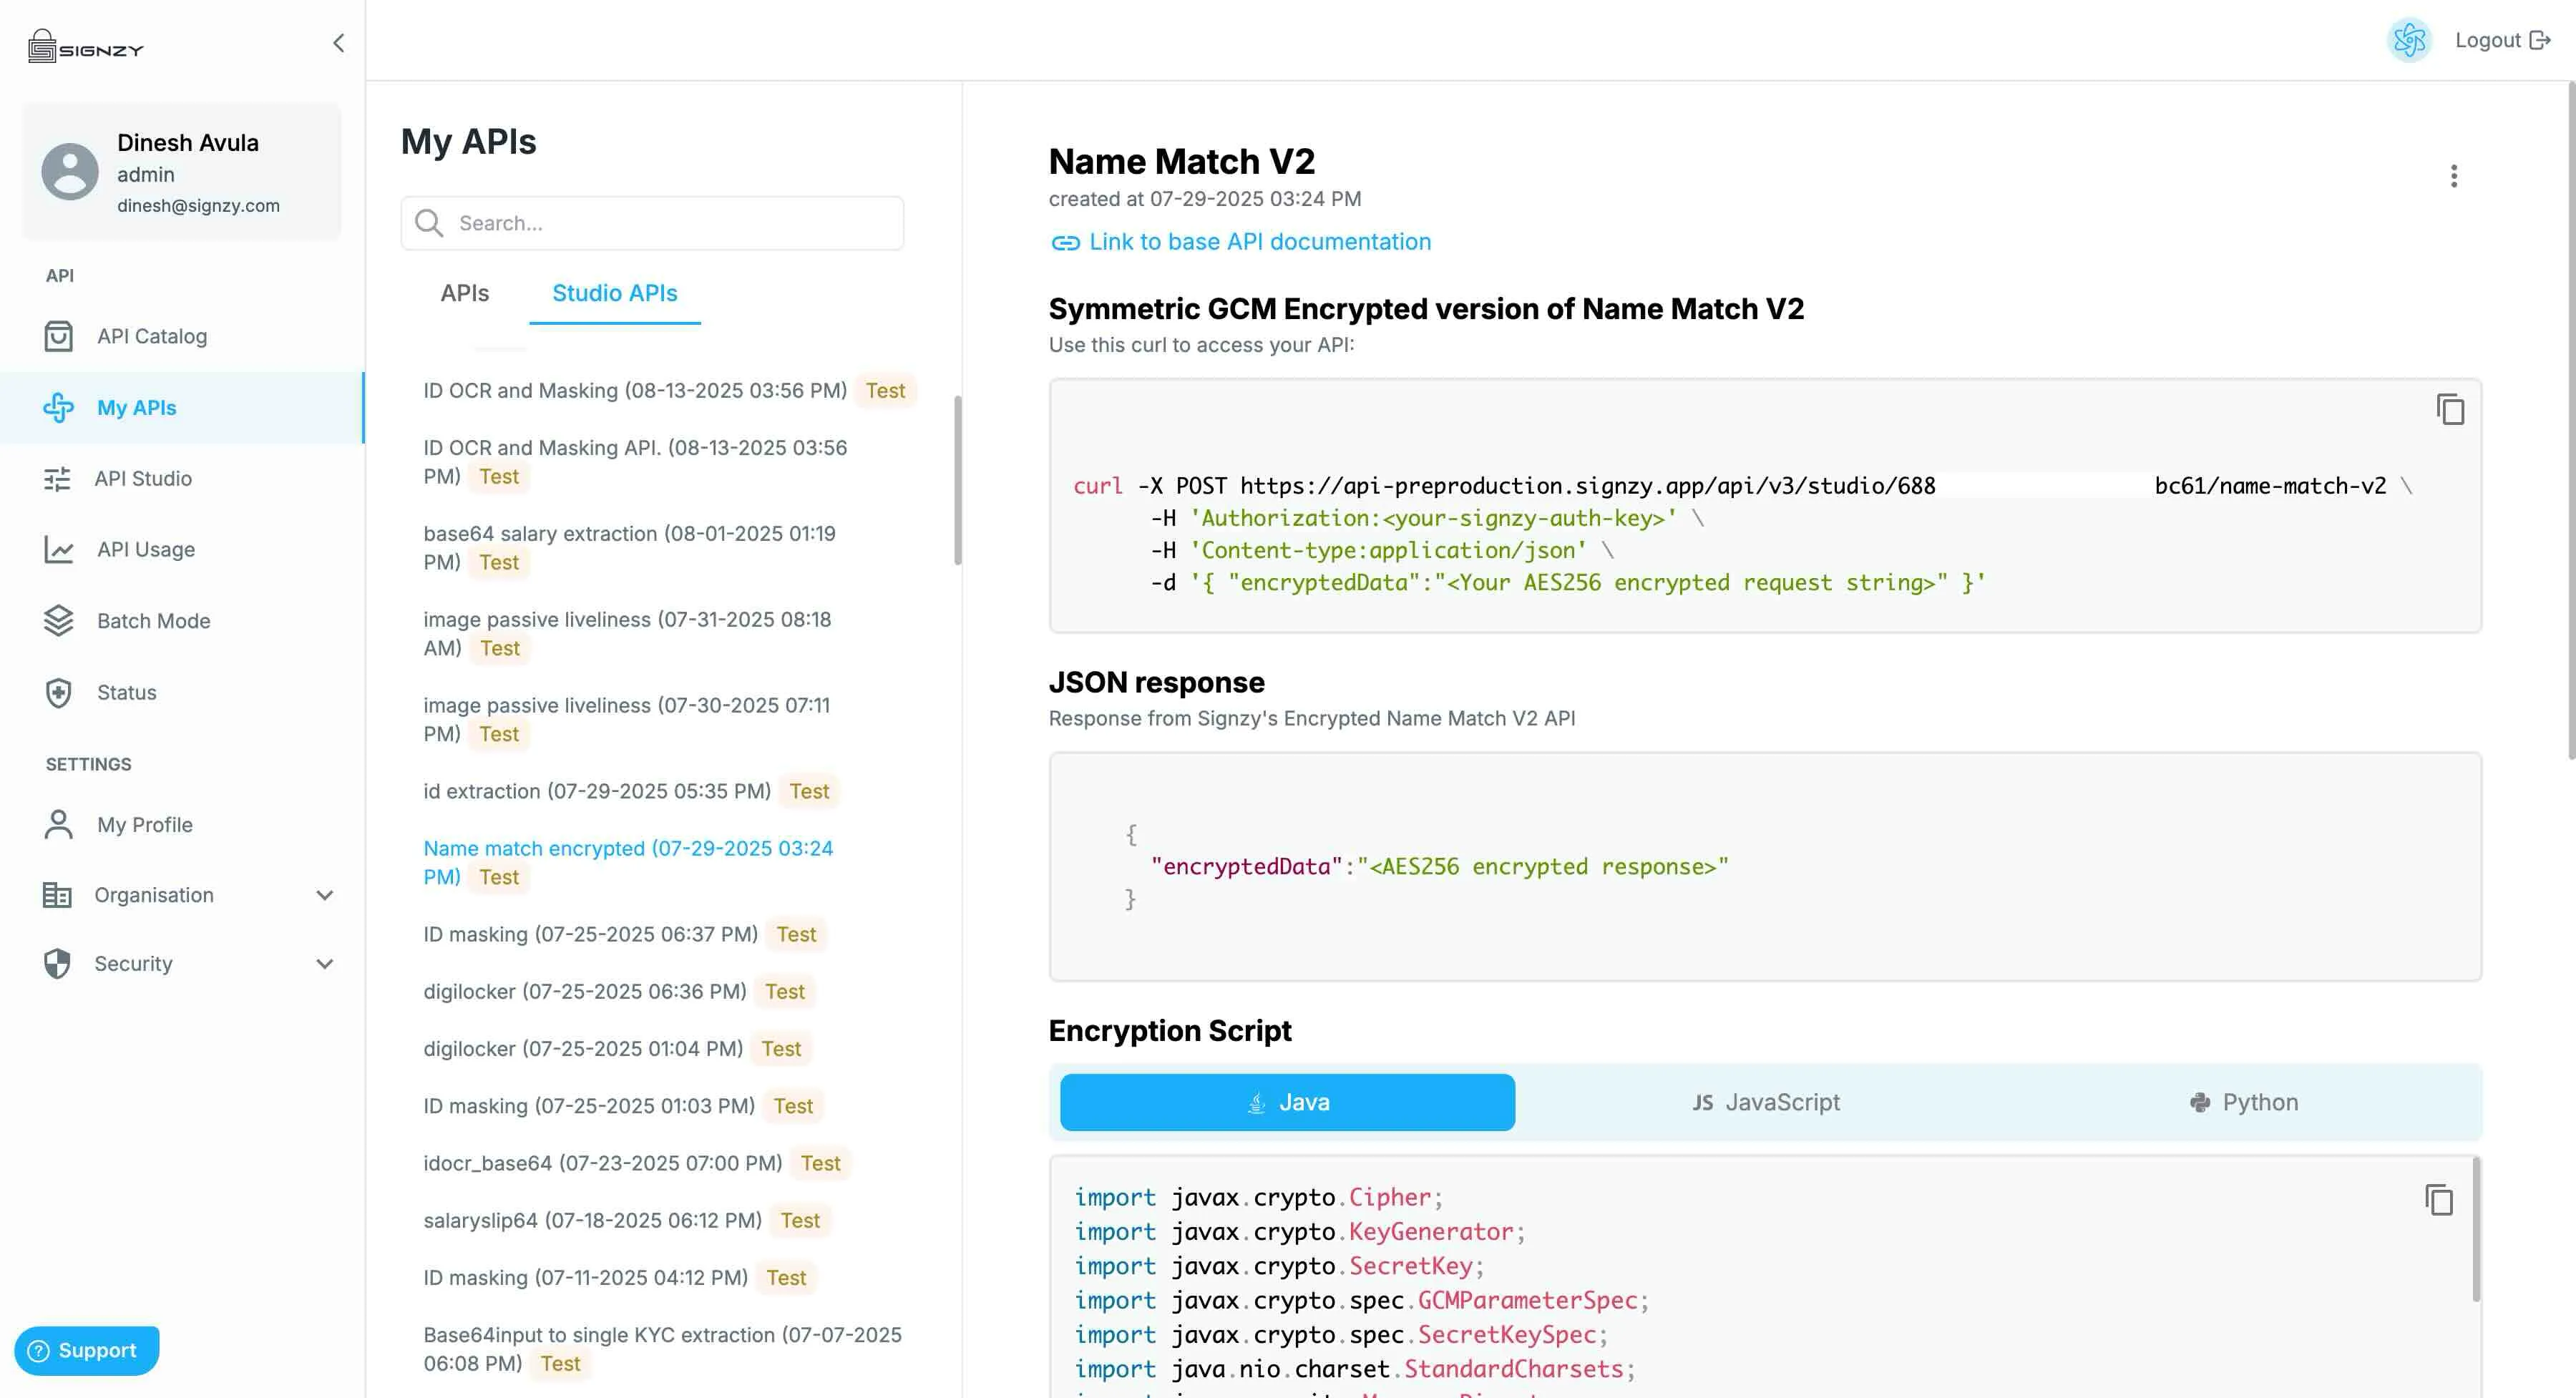Screen dimensions: 2576x1398
Task: Click the Signzy logo
Action: 86,46
